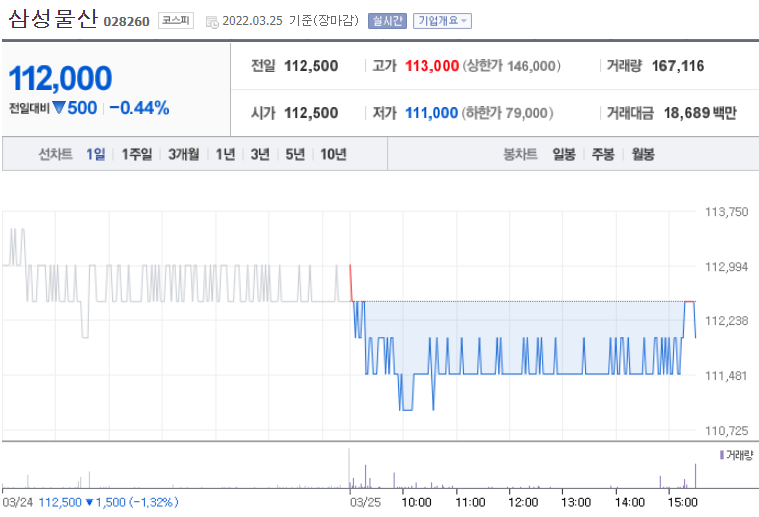Click the 112,994 y-axis label
Viewport: 759px width, 517px height.
727,267
